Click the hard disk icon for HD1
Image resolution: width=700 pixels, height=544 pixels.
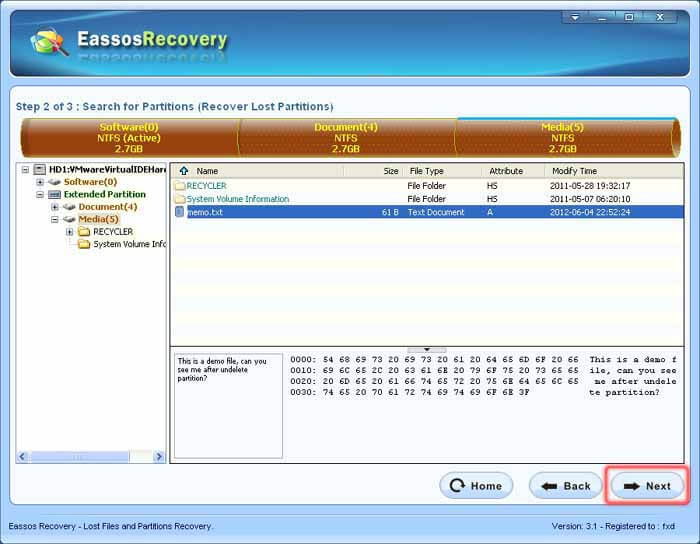click(40, 170)
